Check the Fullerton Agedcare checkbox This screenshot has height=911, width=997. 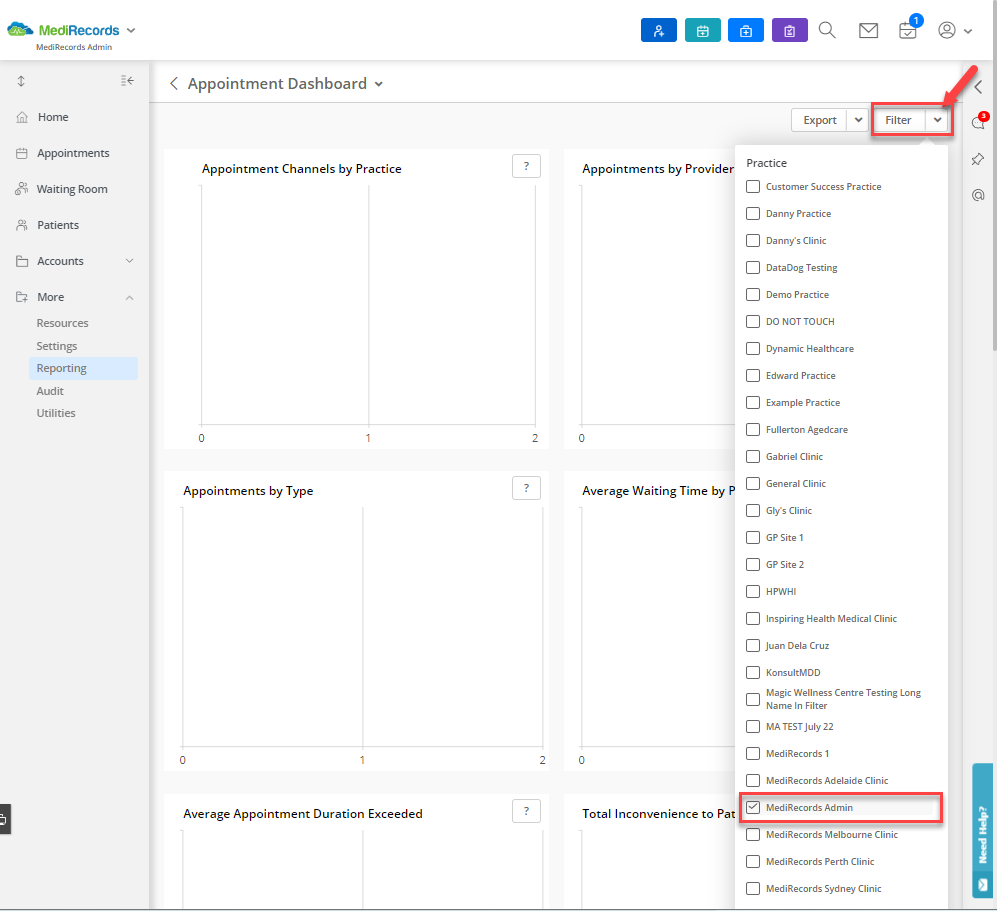pyautogui.click(x=753, y=430)
